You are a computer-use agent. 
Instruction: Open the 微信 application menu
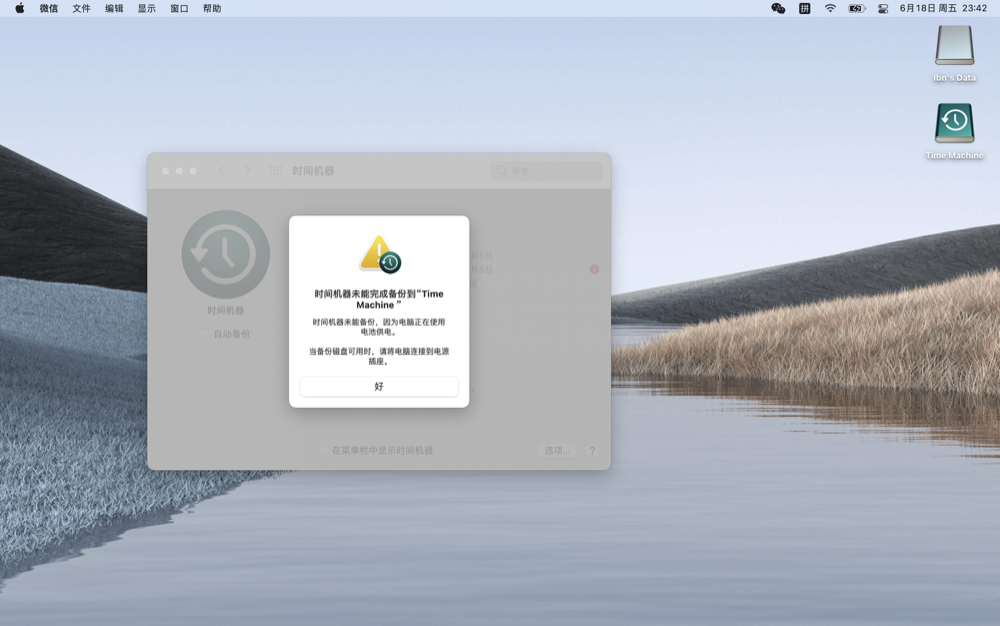[49, 8]
